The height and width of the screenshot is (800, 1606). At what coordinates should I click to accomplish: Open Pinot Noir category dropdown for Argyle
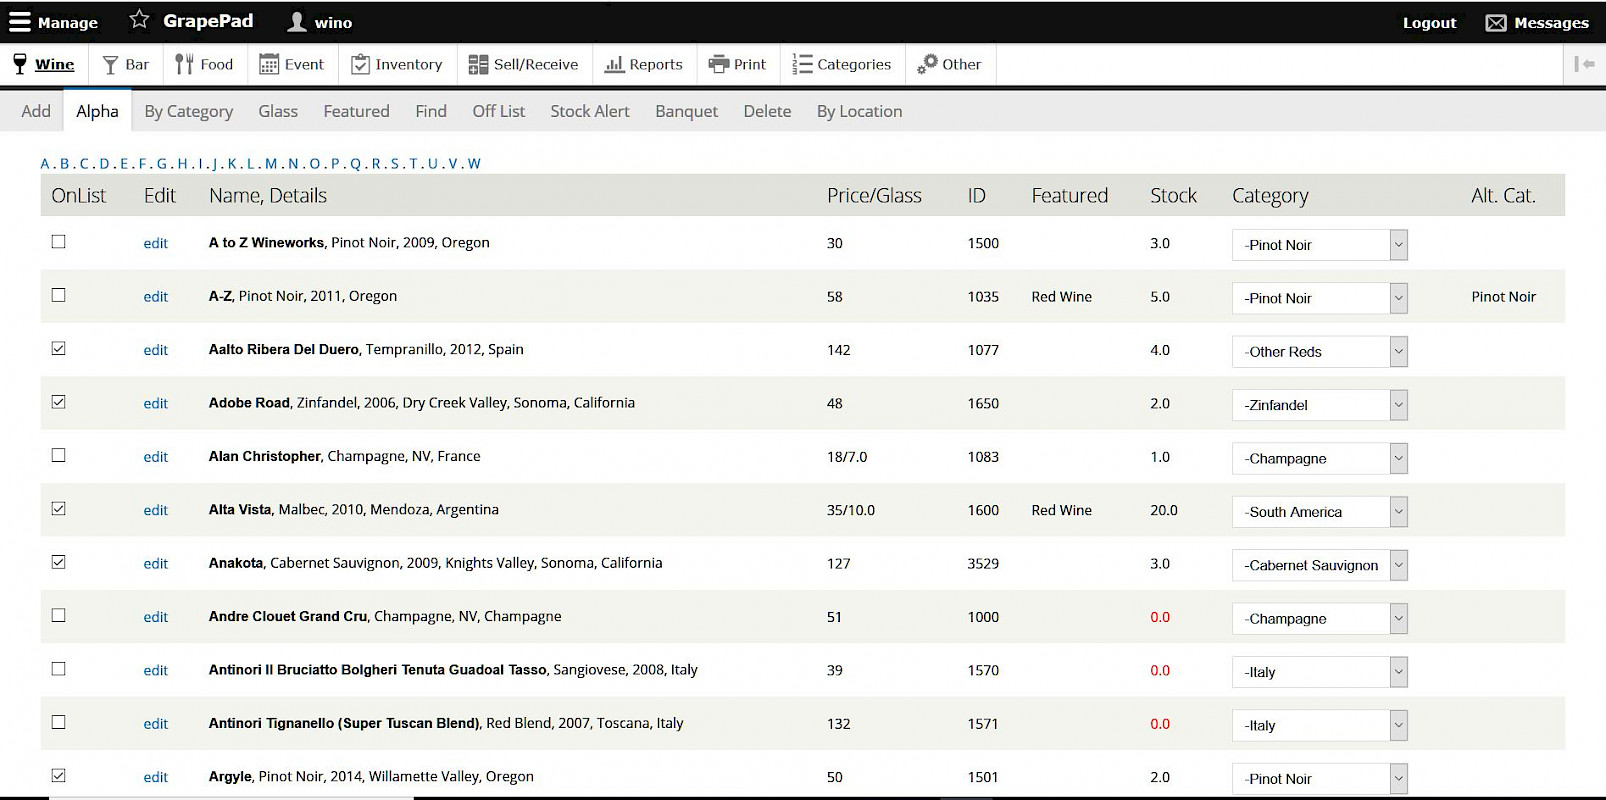pyautogui.click(x=1319, y=779)
